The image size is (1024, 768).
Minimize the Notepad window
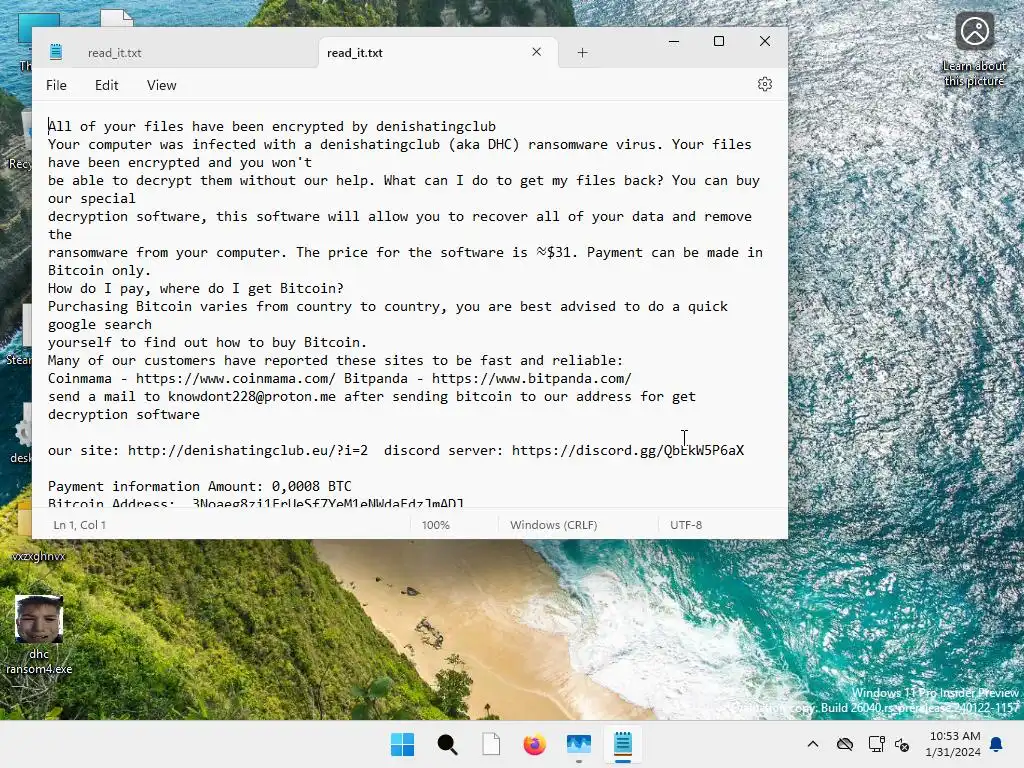coord(674,41)
